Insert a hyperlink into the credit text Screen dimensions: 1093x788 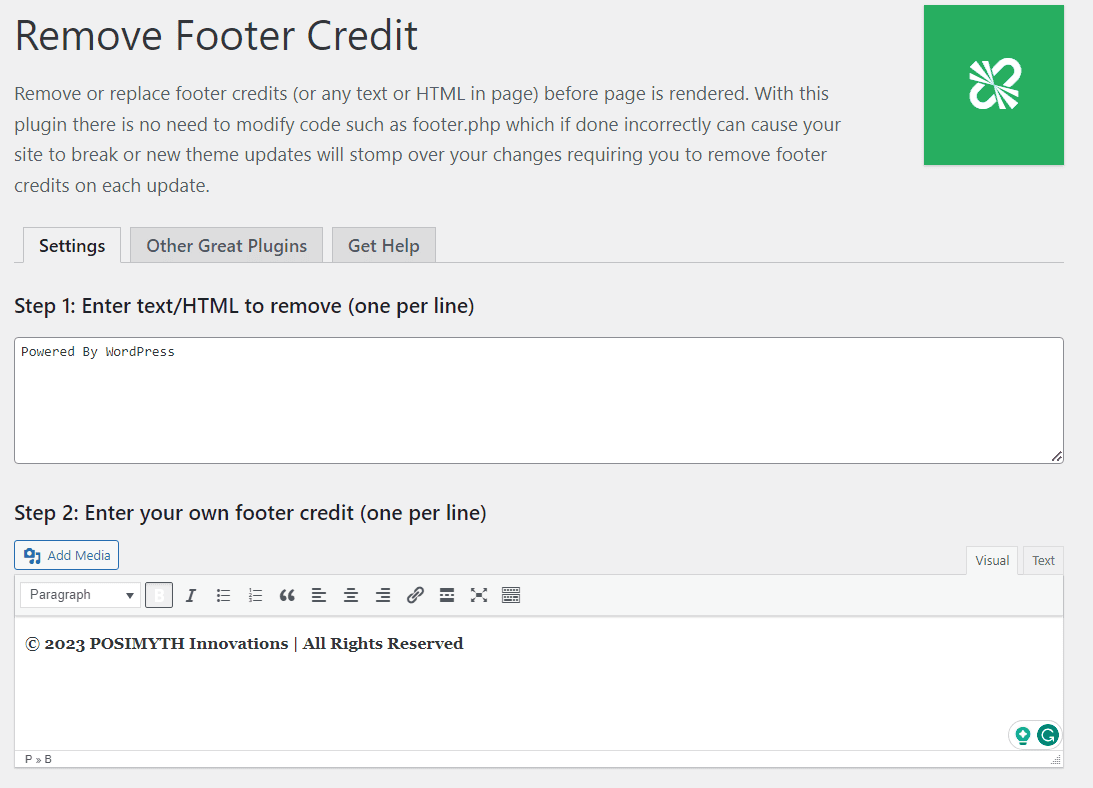pos(415,595)
